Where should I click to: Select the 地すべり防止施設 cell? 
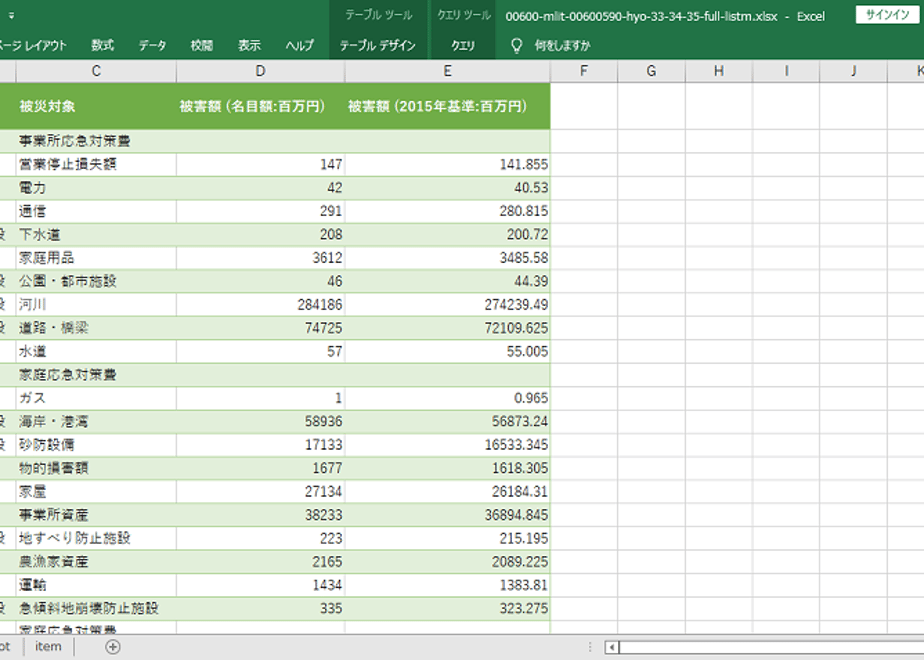[x=96, y=539]
